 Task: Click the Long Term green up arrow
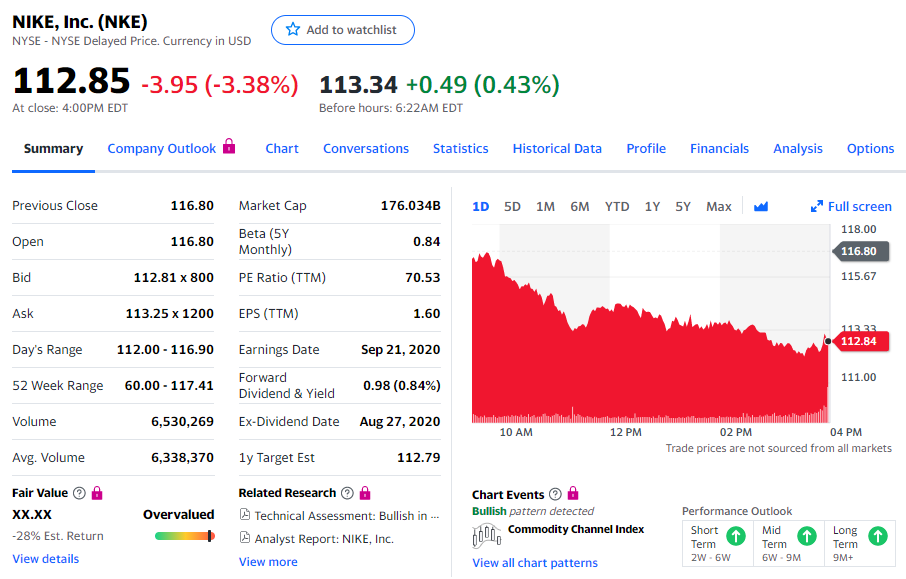(878, 536)
